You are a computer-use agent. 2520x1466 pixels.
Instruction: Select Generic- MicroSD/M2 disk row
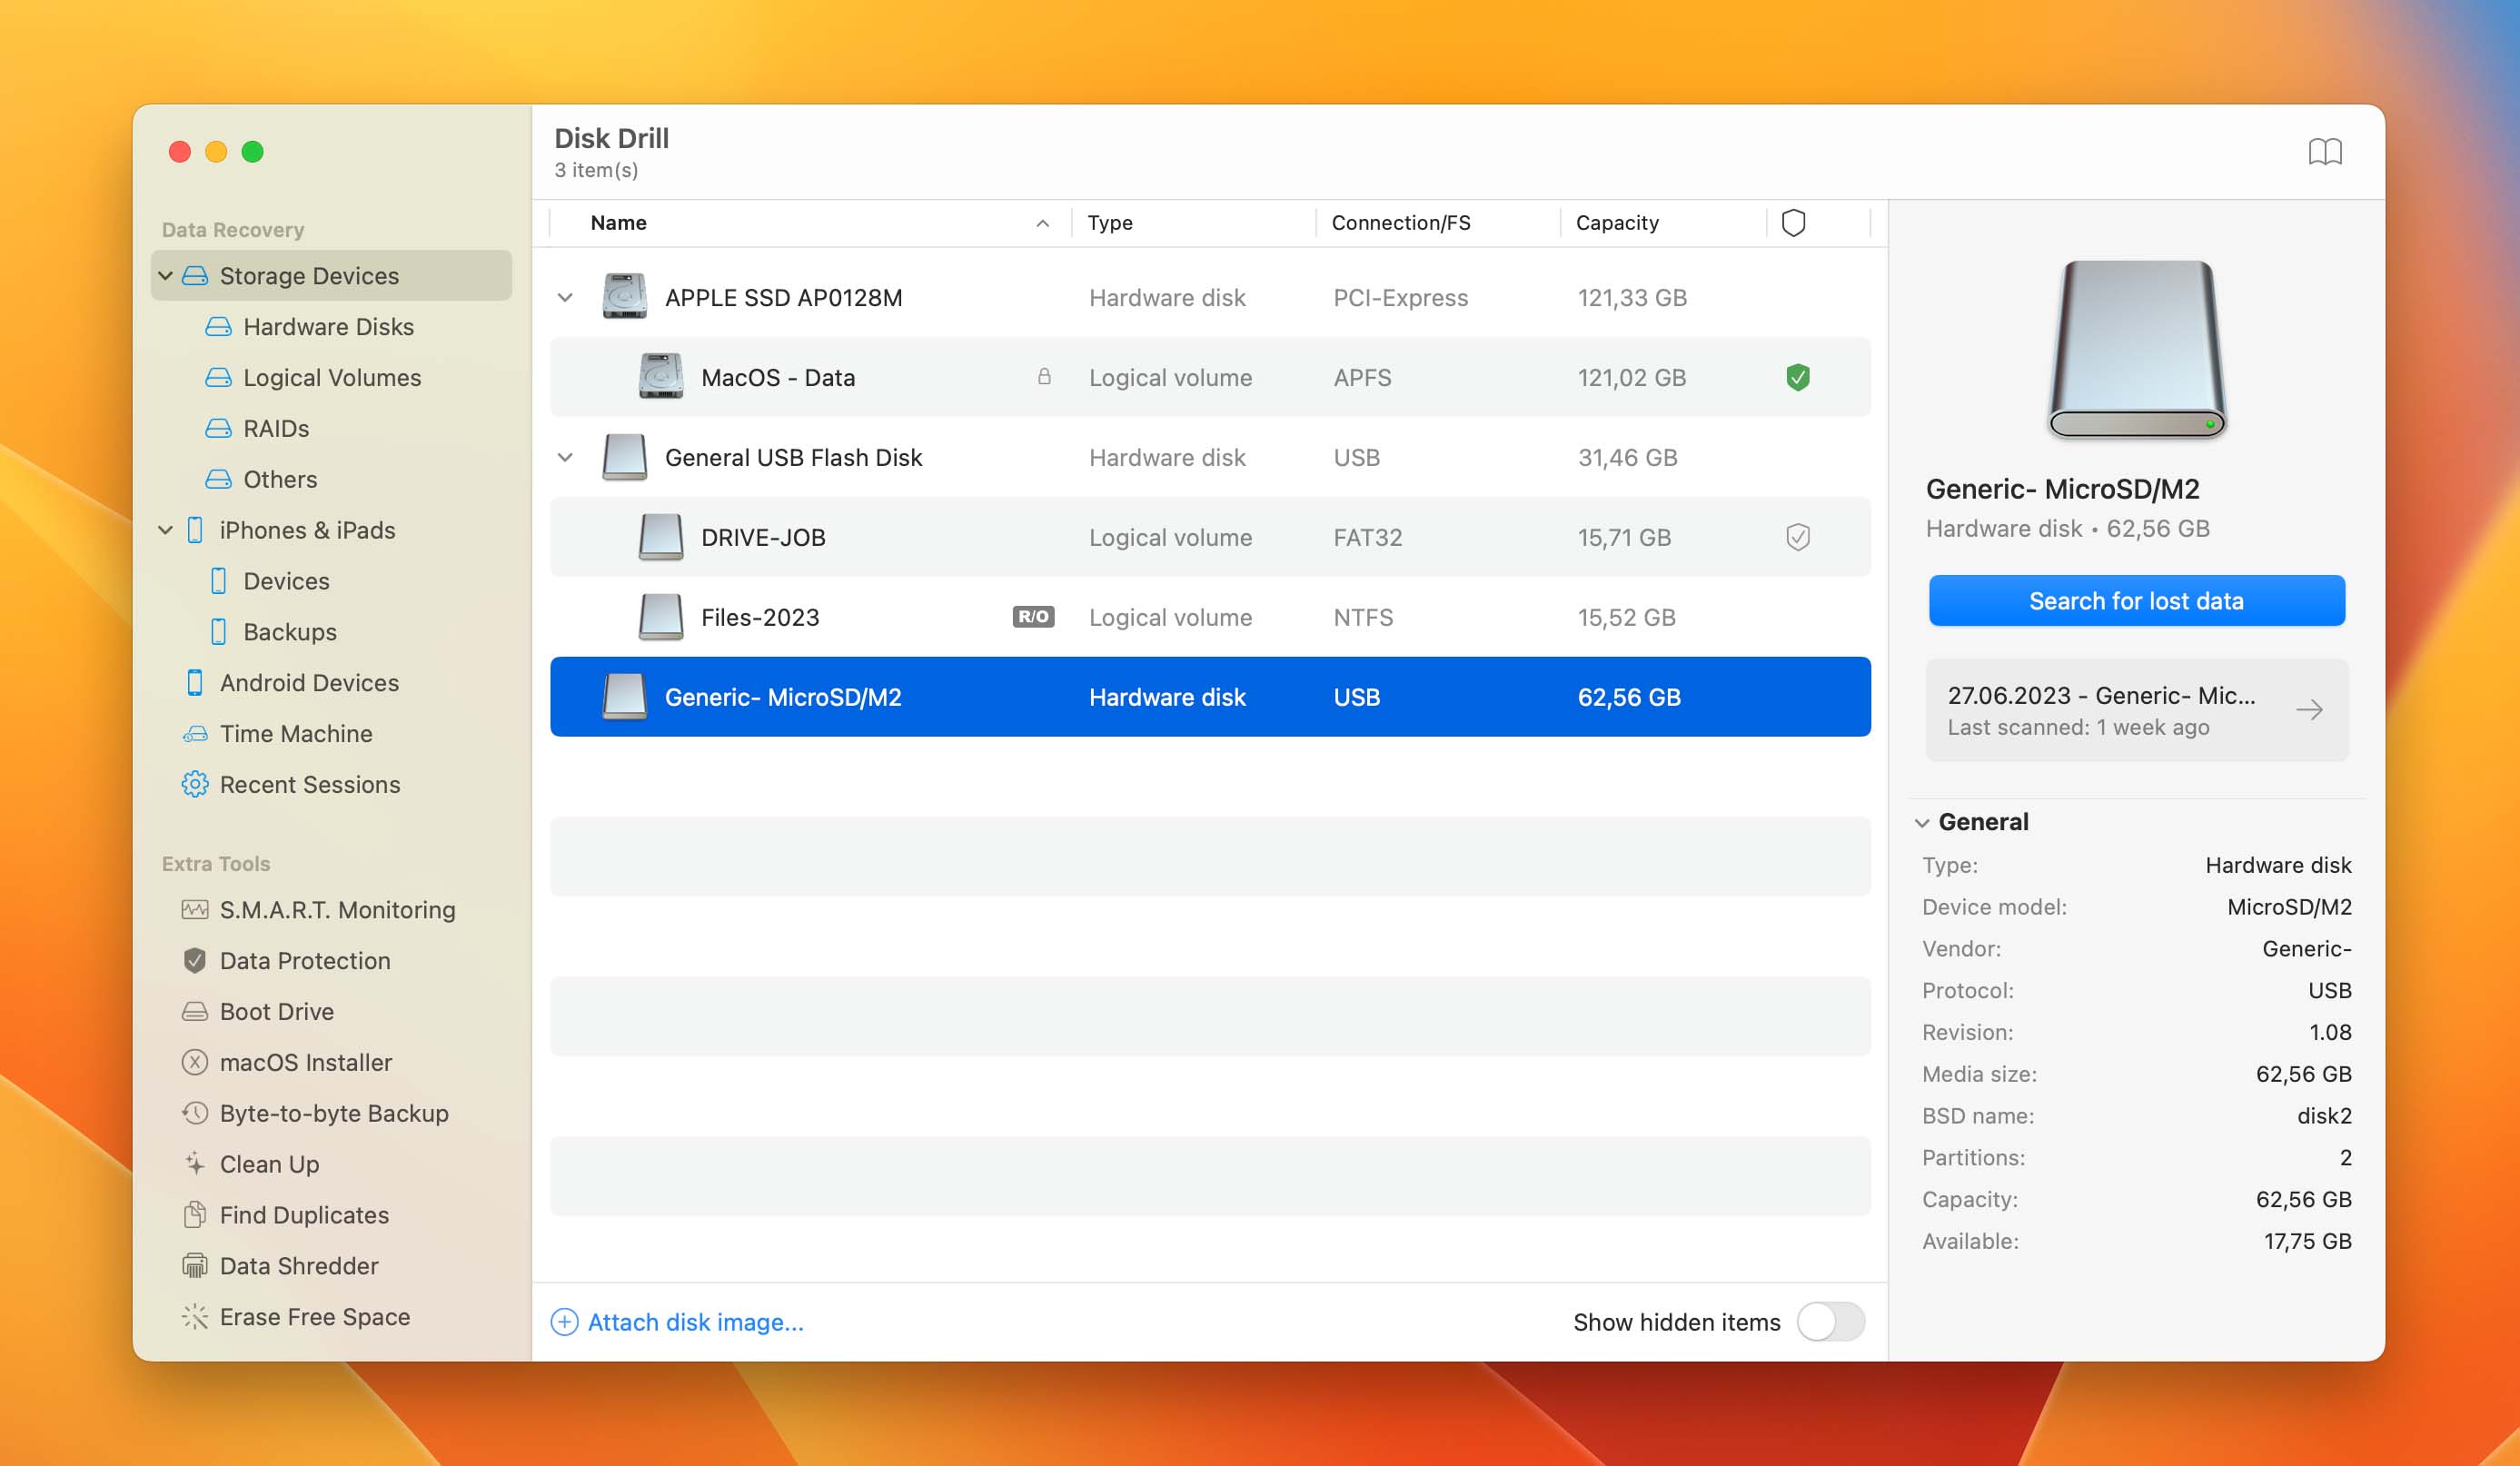1210,697
